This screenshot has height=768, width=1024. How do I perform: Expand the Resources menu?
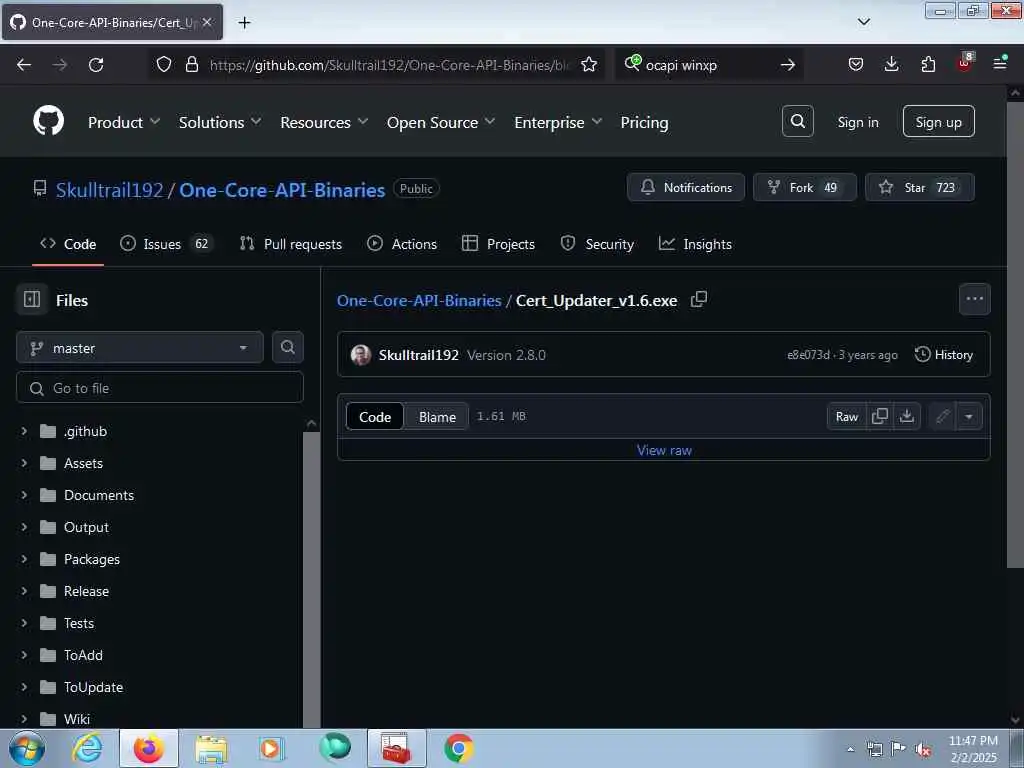pyautogui.click(x=325, y=122)
